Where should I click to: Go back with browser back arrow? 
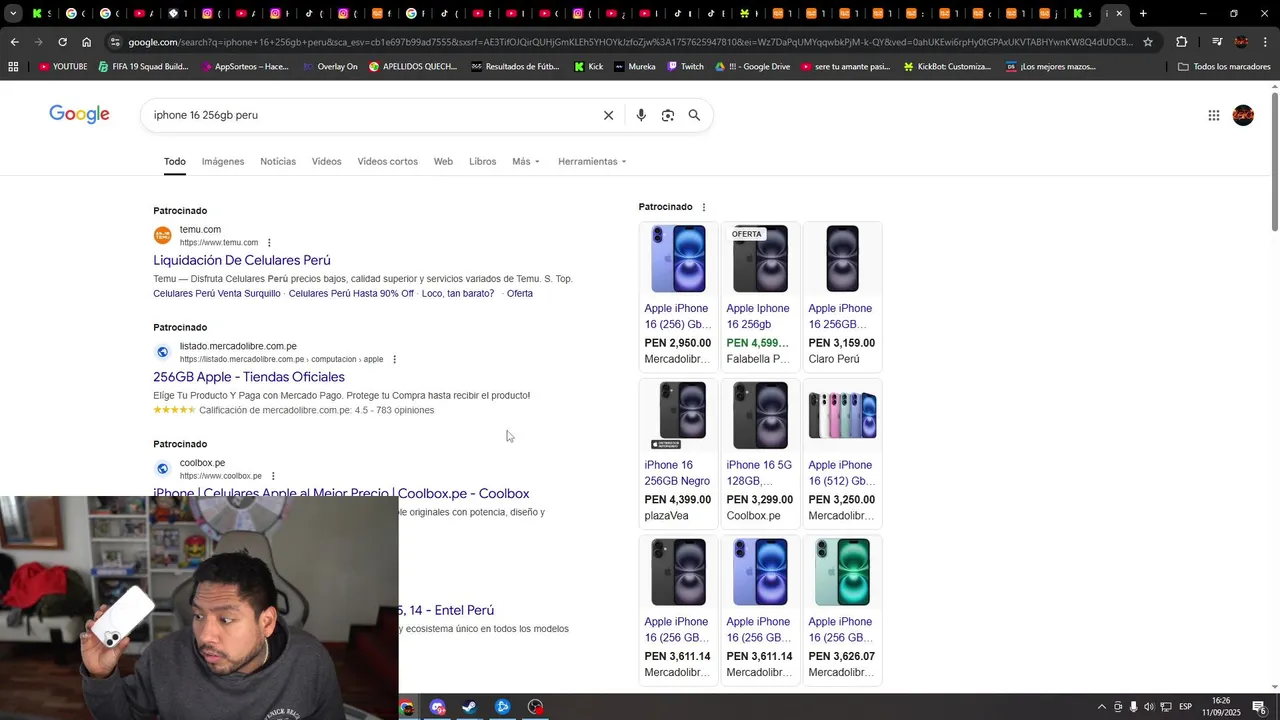(14, 42)
